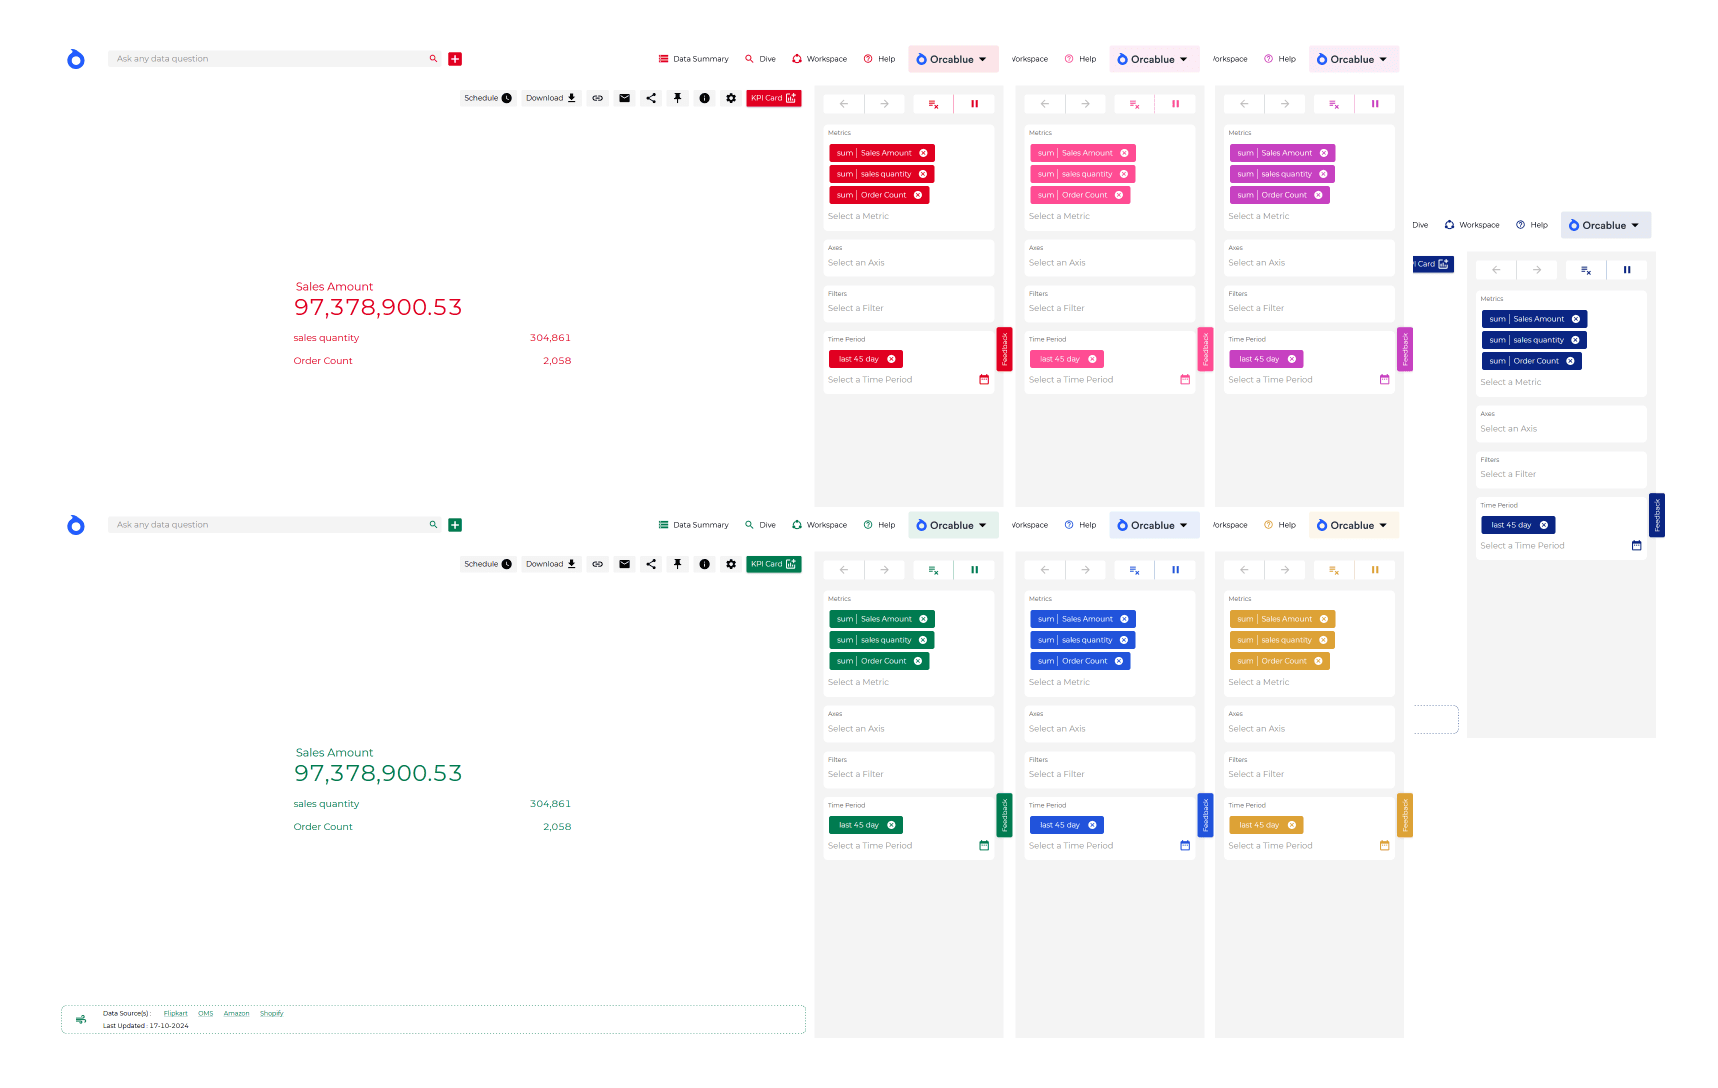Screen dimensions: 1718x1088
Task: Toggle the green pause button in the green panel
Action: tap(974, 570)
